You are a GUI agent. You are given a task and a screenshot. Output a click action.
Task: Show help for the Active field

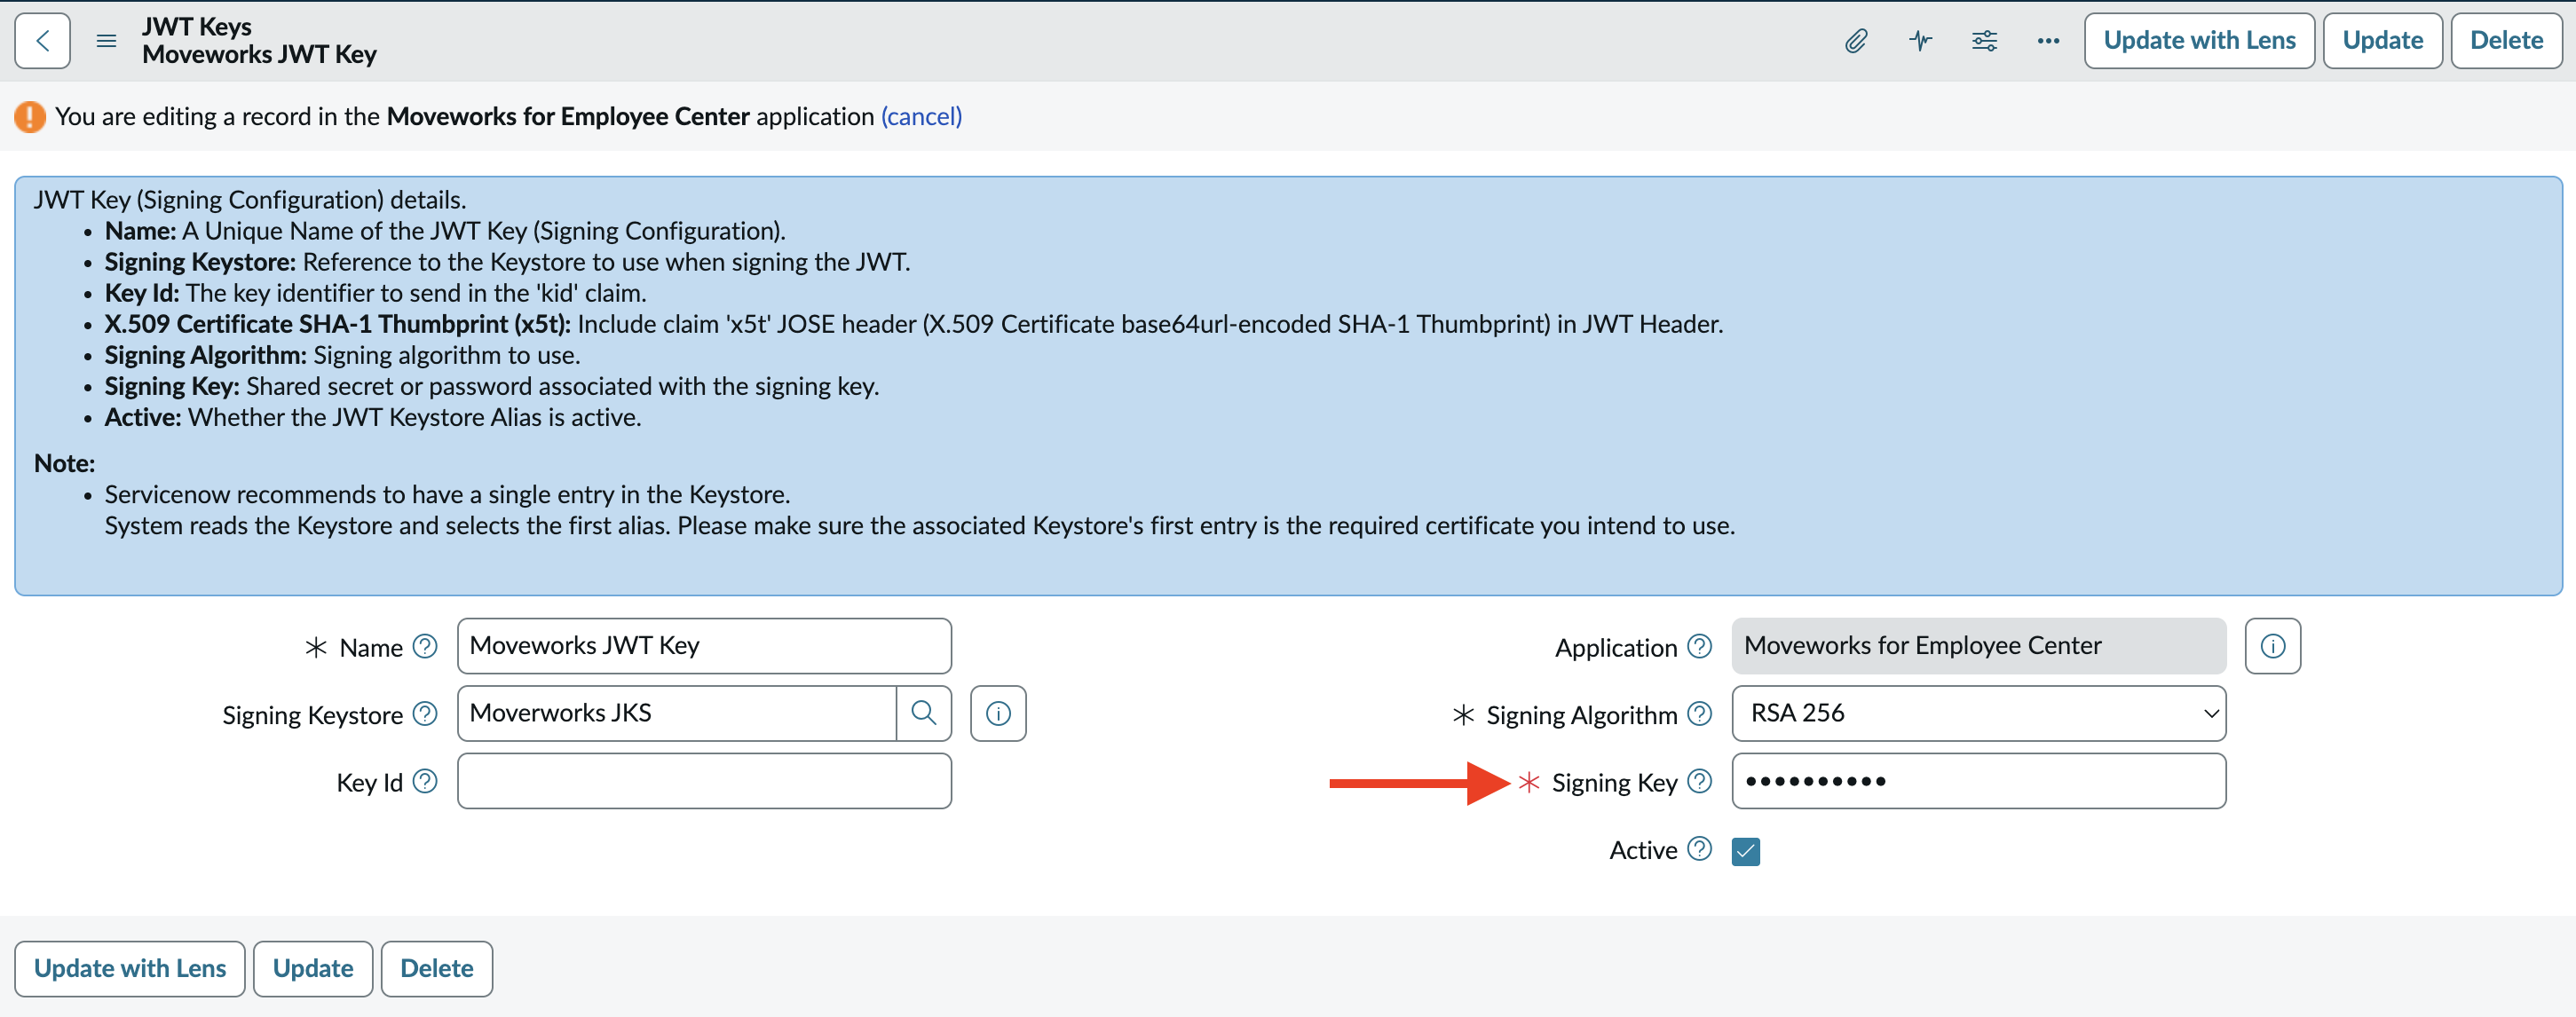point(1700,849)
